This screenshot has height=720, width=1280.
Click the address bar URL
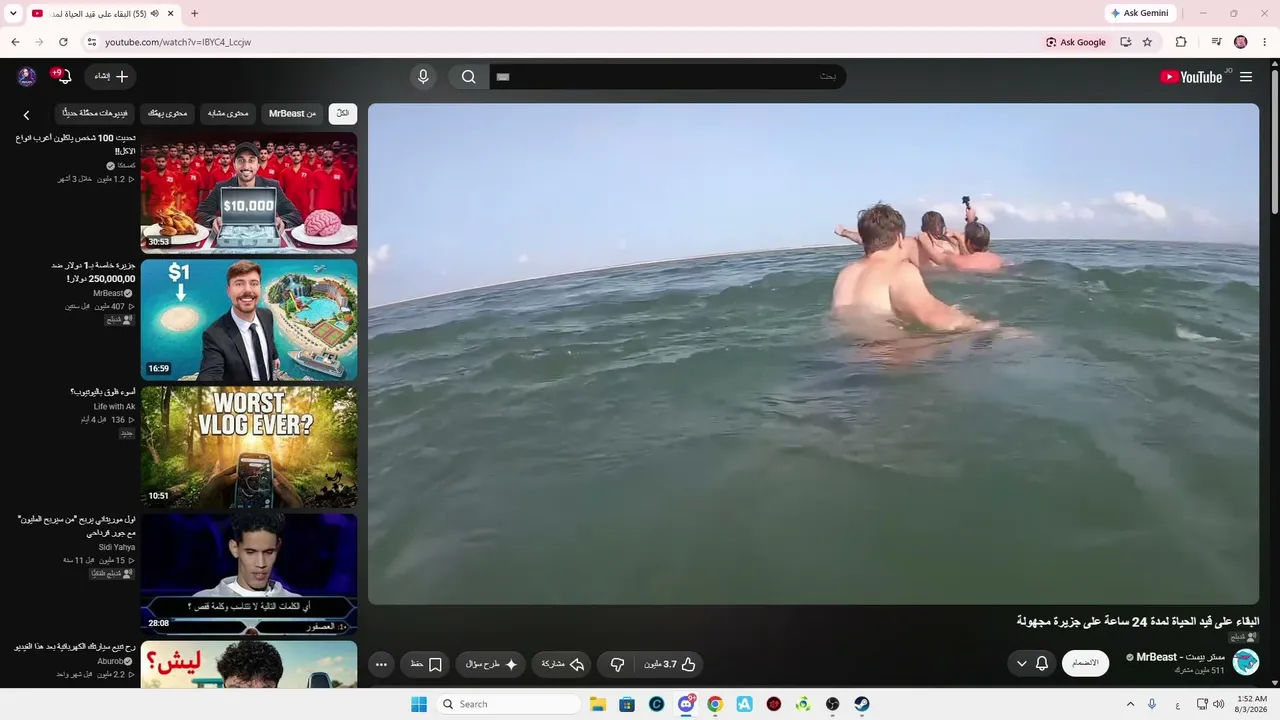point(178,42)
